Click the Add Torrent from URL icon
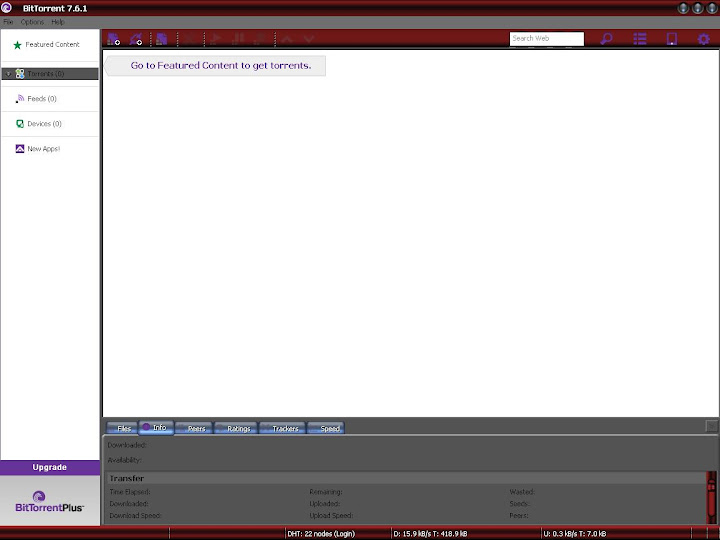Screen dimensions: 720x540 pyautogui.click(x=135, y=39)
